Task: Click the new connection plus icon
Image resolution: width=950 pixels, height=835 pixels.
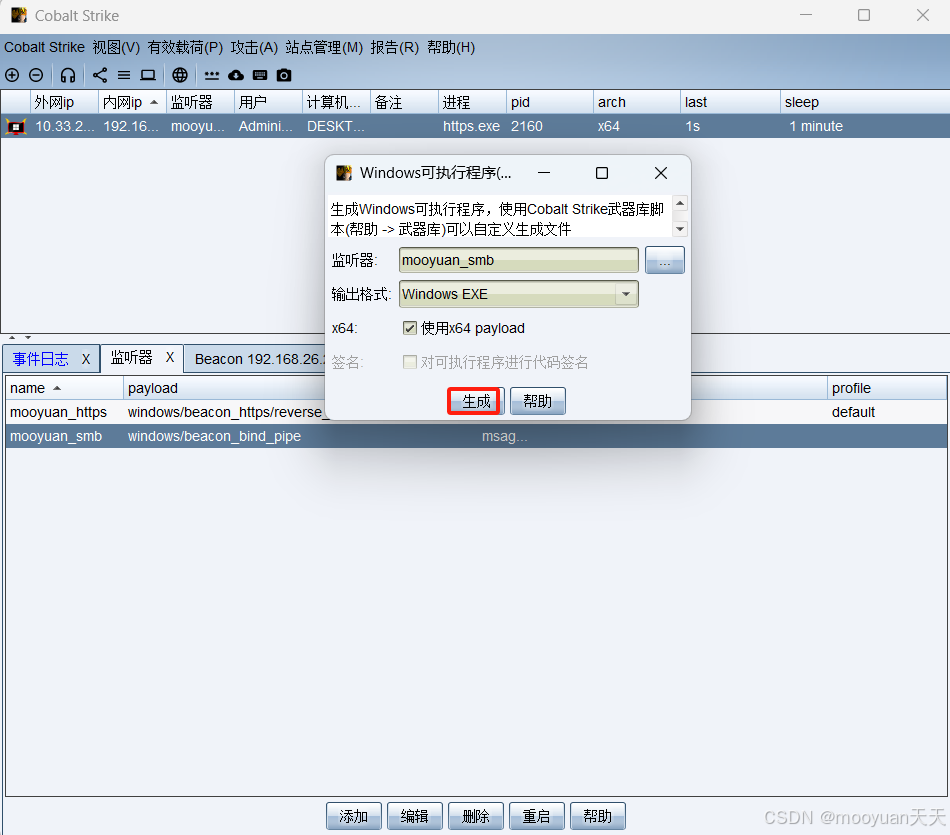Action: (12, 75)
